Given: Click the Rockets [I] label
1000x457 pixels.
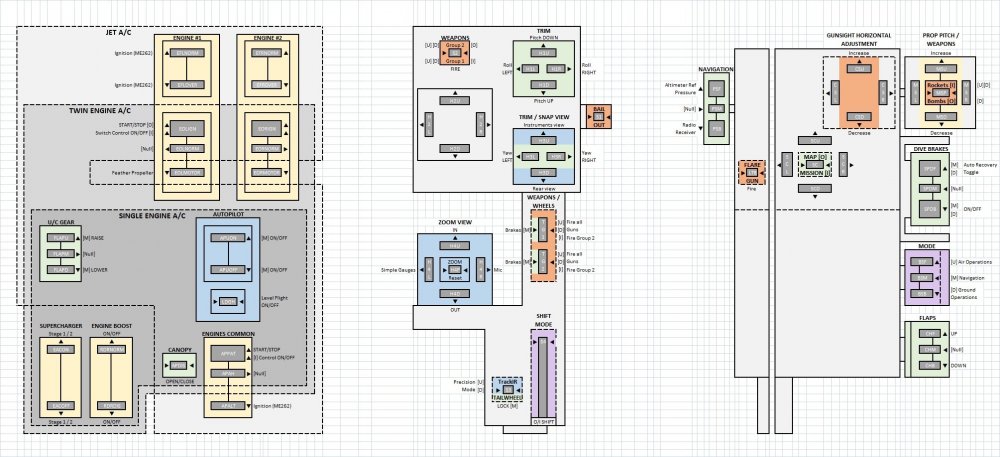Looking at the screenshot, I should (942, 85).
